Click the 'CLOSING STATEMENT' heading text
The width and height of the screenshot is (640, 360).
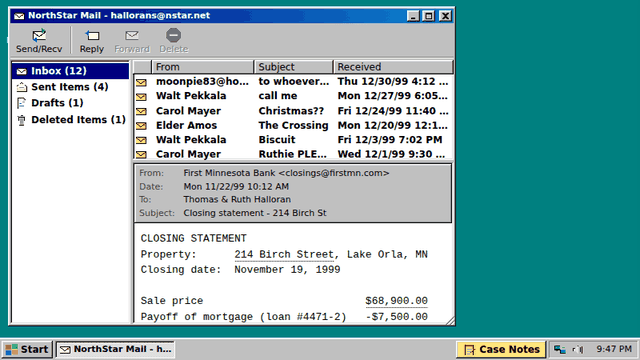click(193, 238)
